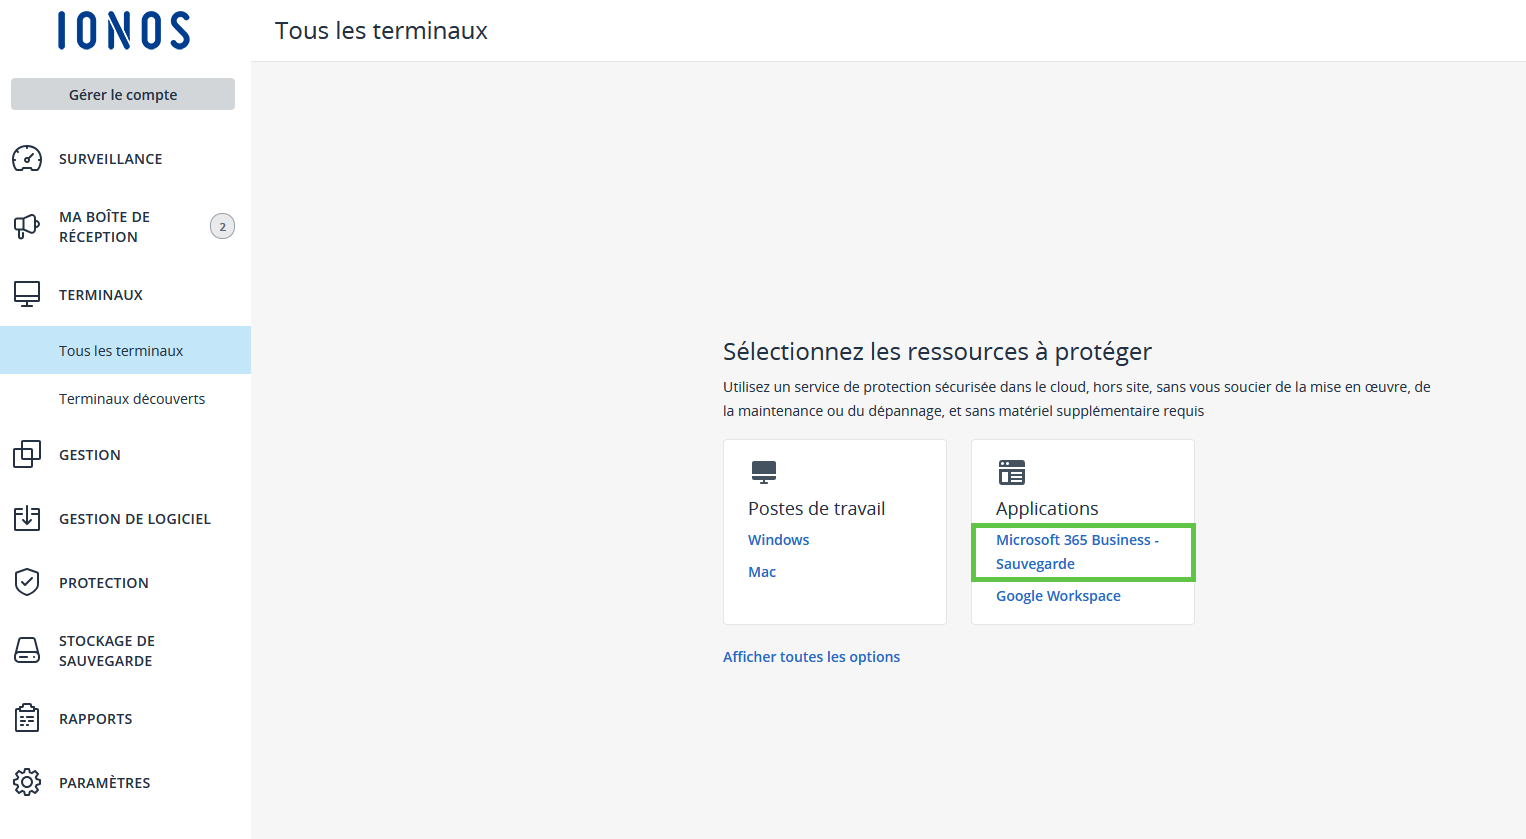Click the Protection shield icon
The height and width of the screenshot is (839, 1526).
(x=27, y=582)
